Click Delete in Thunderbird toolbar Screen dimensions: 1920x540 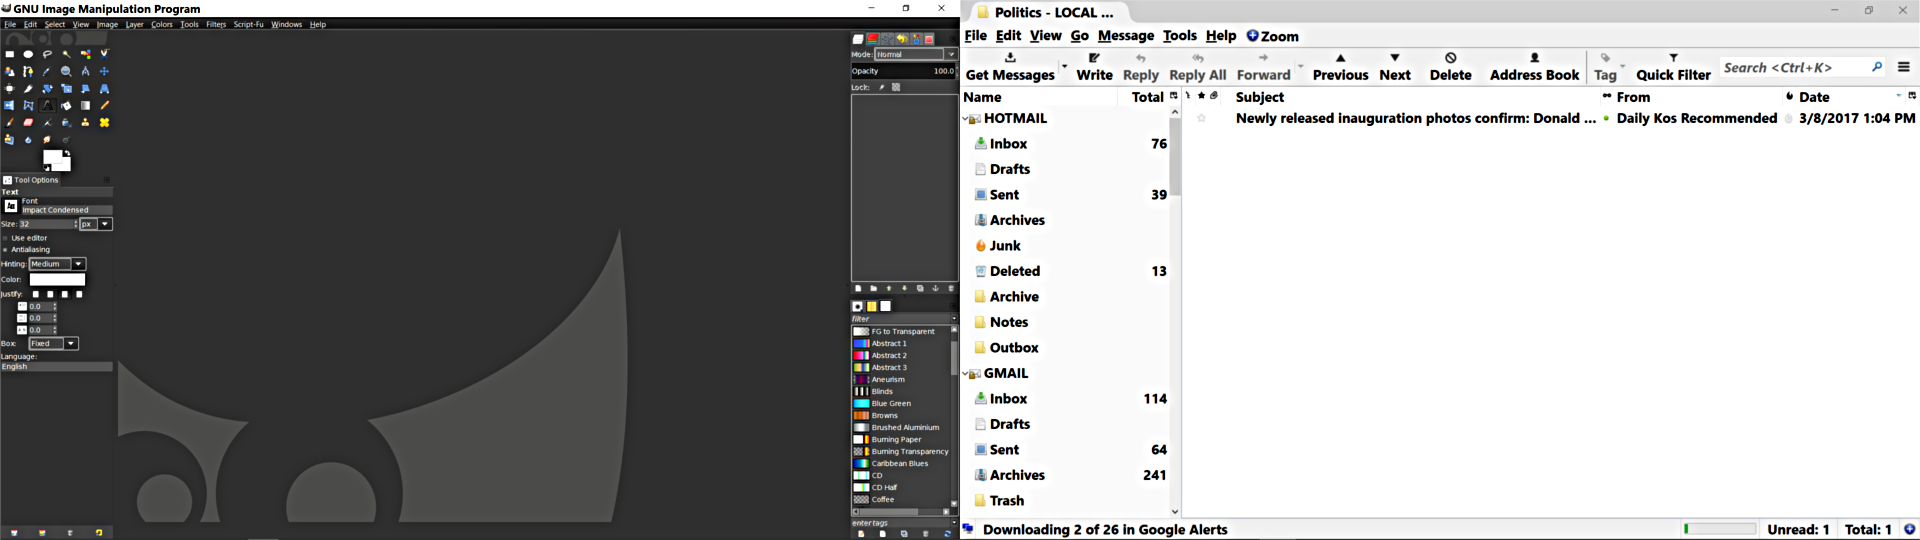click(x=1451, y=67)
